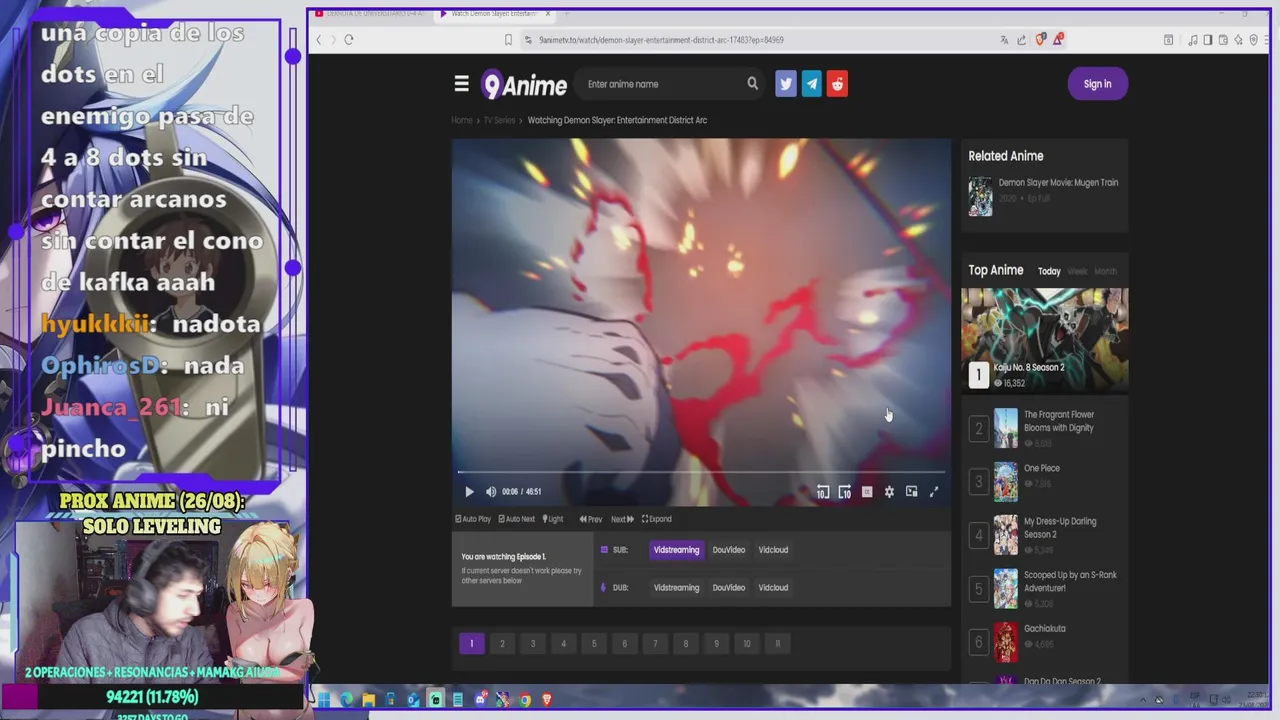The height and width of the screenshot is (720, 1280).
Task: Open The Fragrant Flower Blooms with Dignity
Action: [x=1059, y=421]
